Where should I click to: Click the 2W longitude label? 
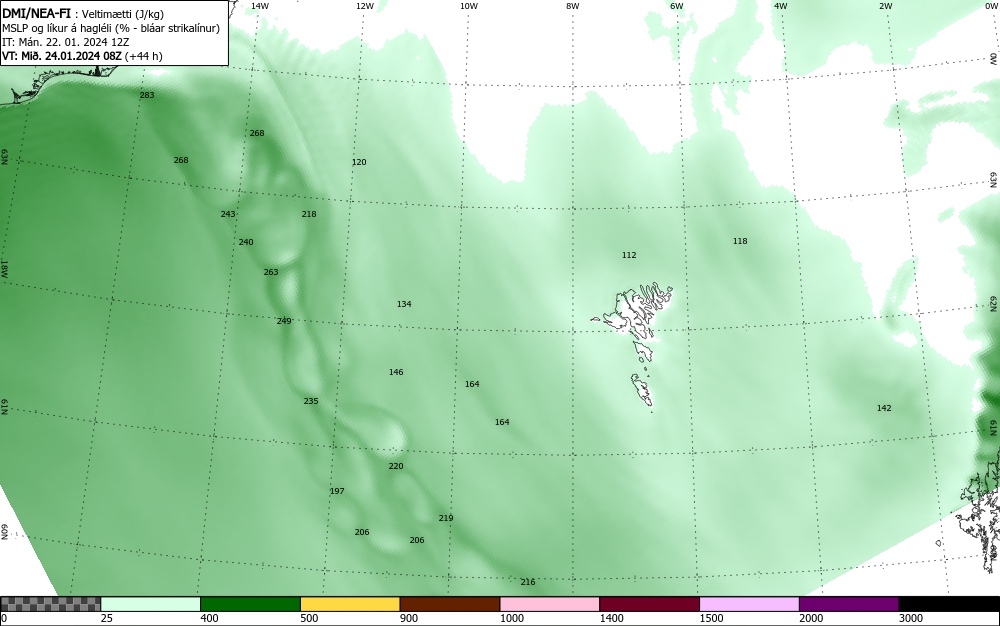pyautogui.click(x=886, y=6)
